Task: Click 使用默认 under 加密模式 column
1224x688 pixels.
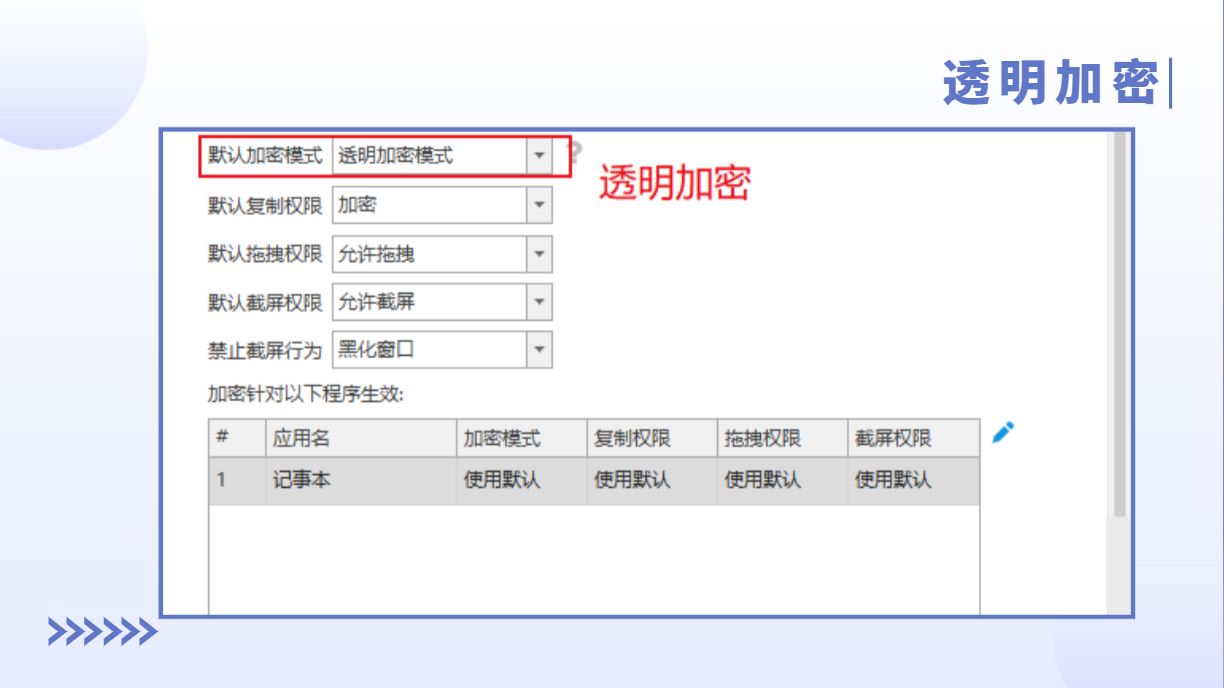Action: point(522,480)
